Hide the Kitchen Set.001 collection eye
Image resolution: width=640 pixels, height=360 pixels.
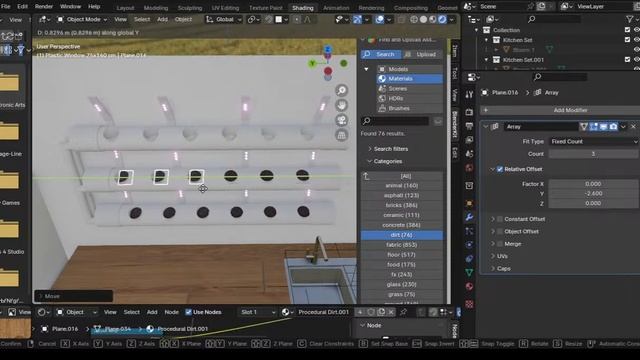coord(636,60)
